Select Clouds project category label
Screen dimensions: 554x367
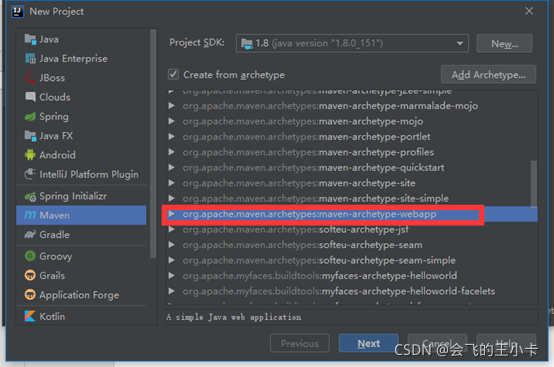pos(55,97)
